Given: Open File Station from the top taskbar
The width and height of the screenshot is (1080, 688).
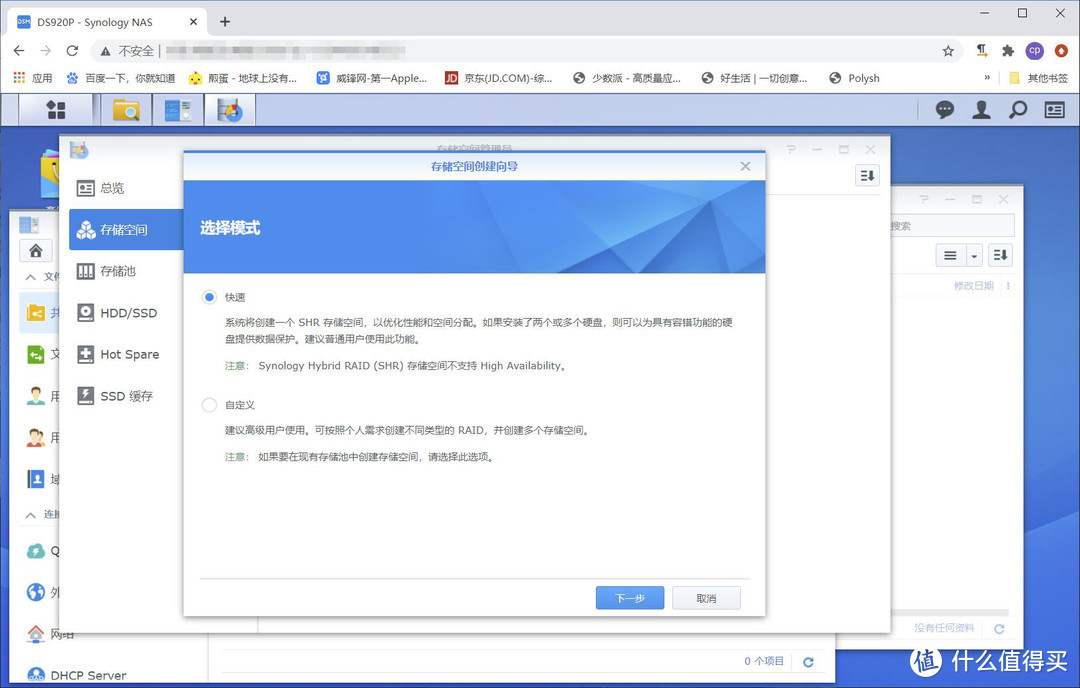Looking at the screenshot, I should click(127, 110).
